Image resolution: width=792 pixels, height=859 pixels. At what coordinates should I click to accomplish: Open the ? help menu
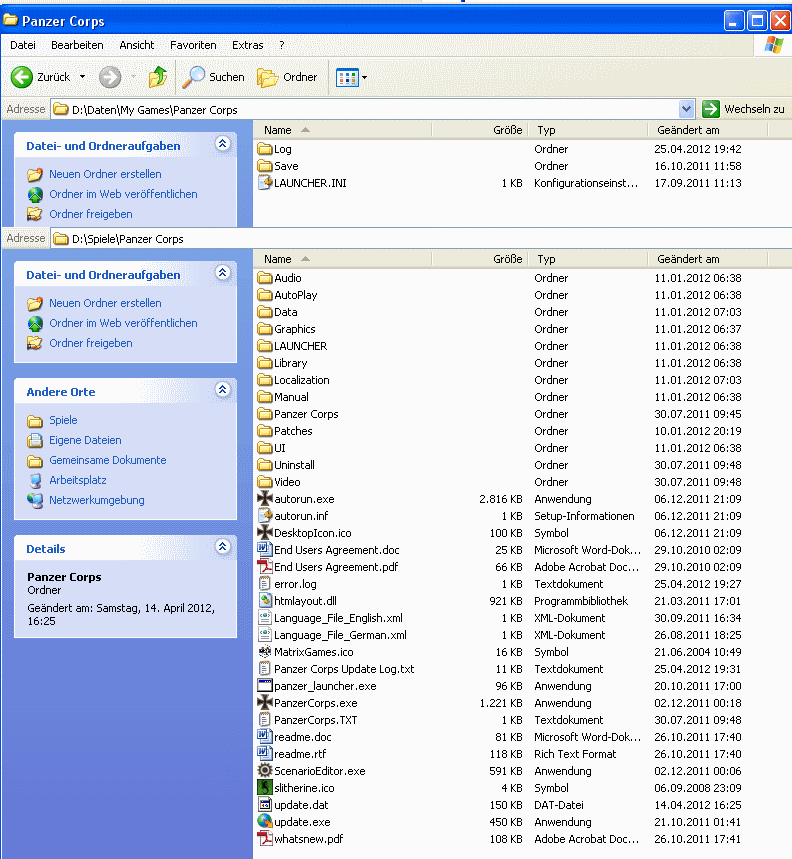pyautogui.click(x=282, y=45)
